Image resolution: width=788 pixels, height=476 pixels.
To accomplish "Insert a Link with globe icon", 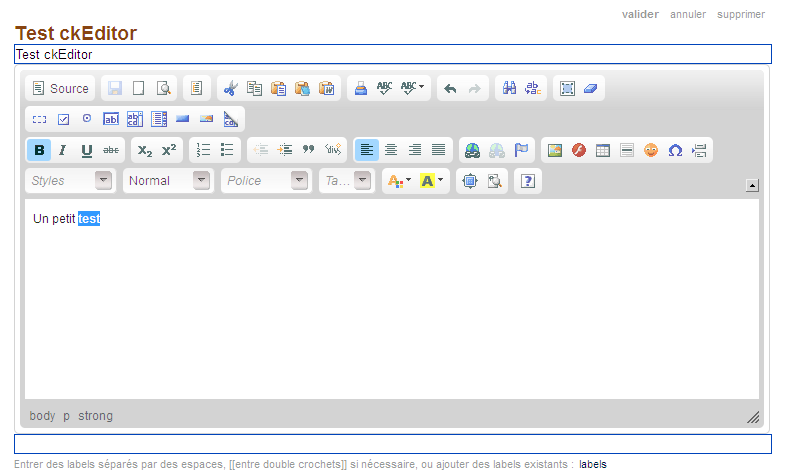I will (x=472, y=150).
